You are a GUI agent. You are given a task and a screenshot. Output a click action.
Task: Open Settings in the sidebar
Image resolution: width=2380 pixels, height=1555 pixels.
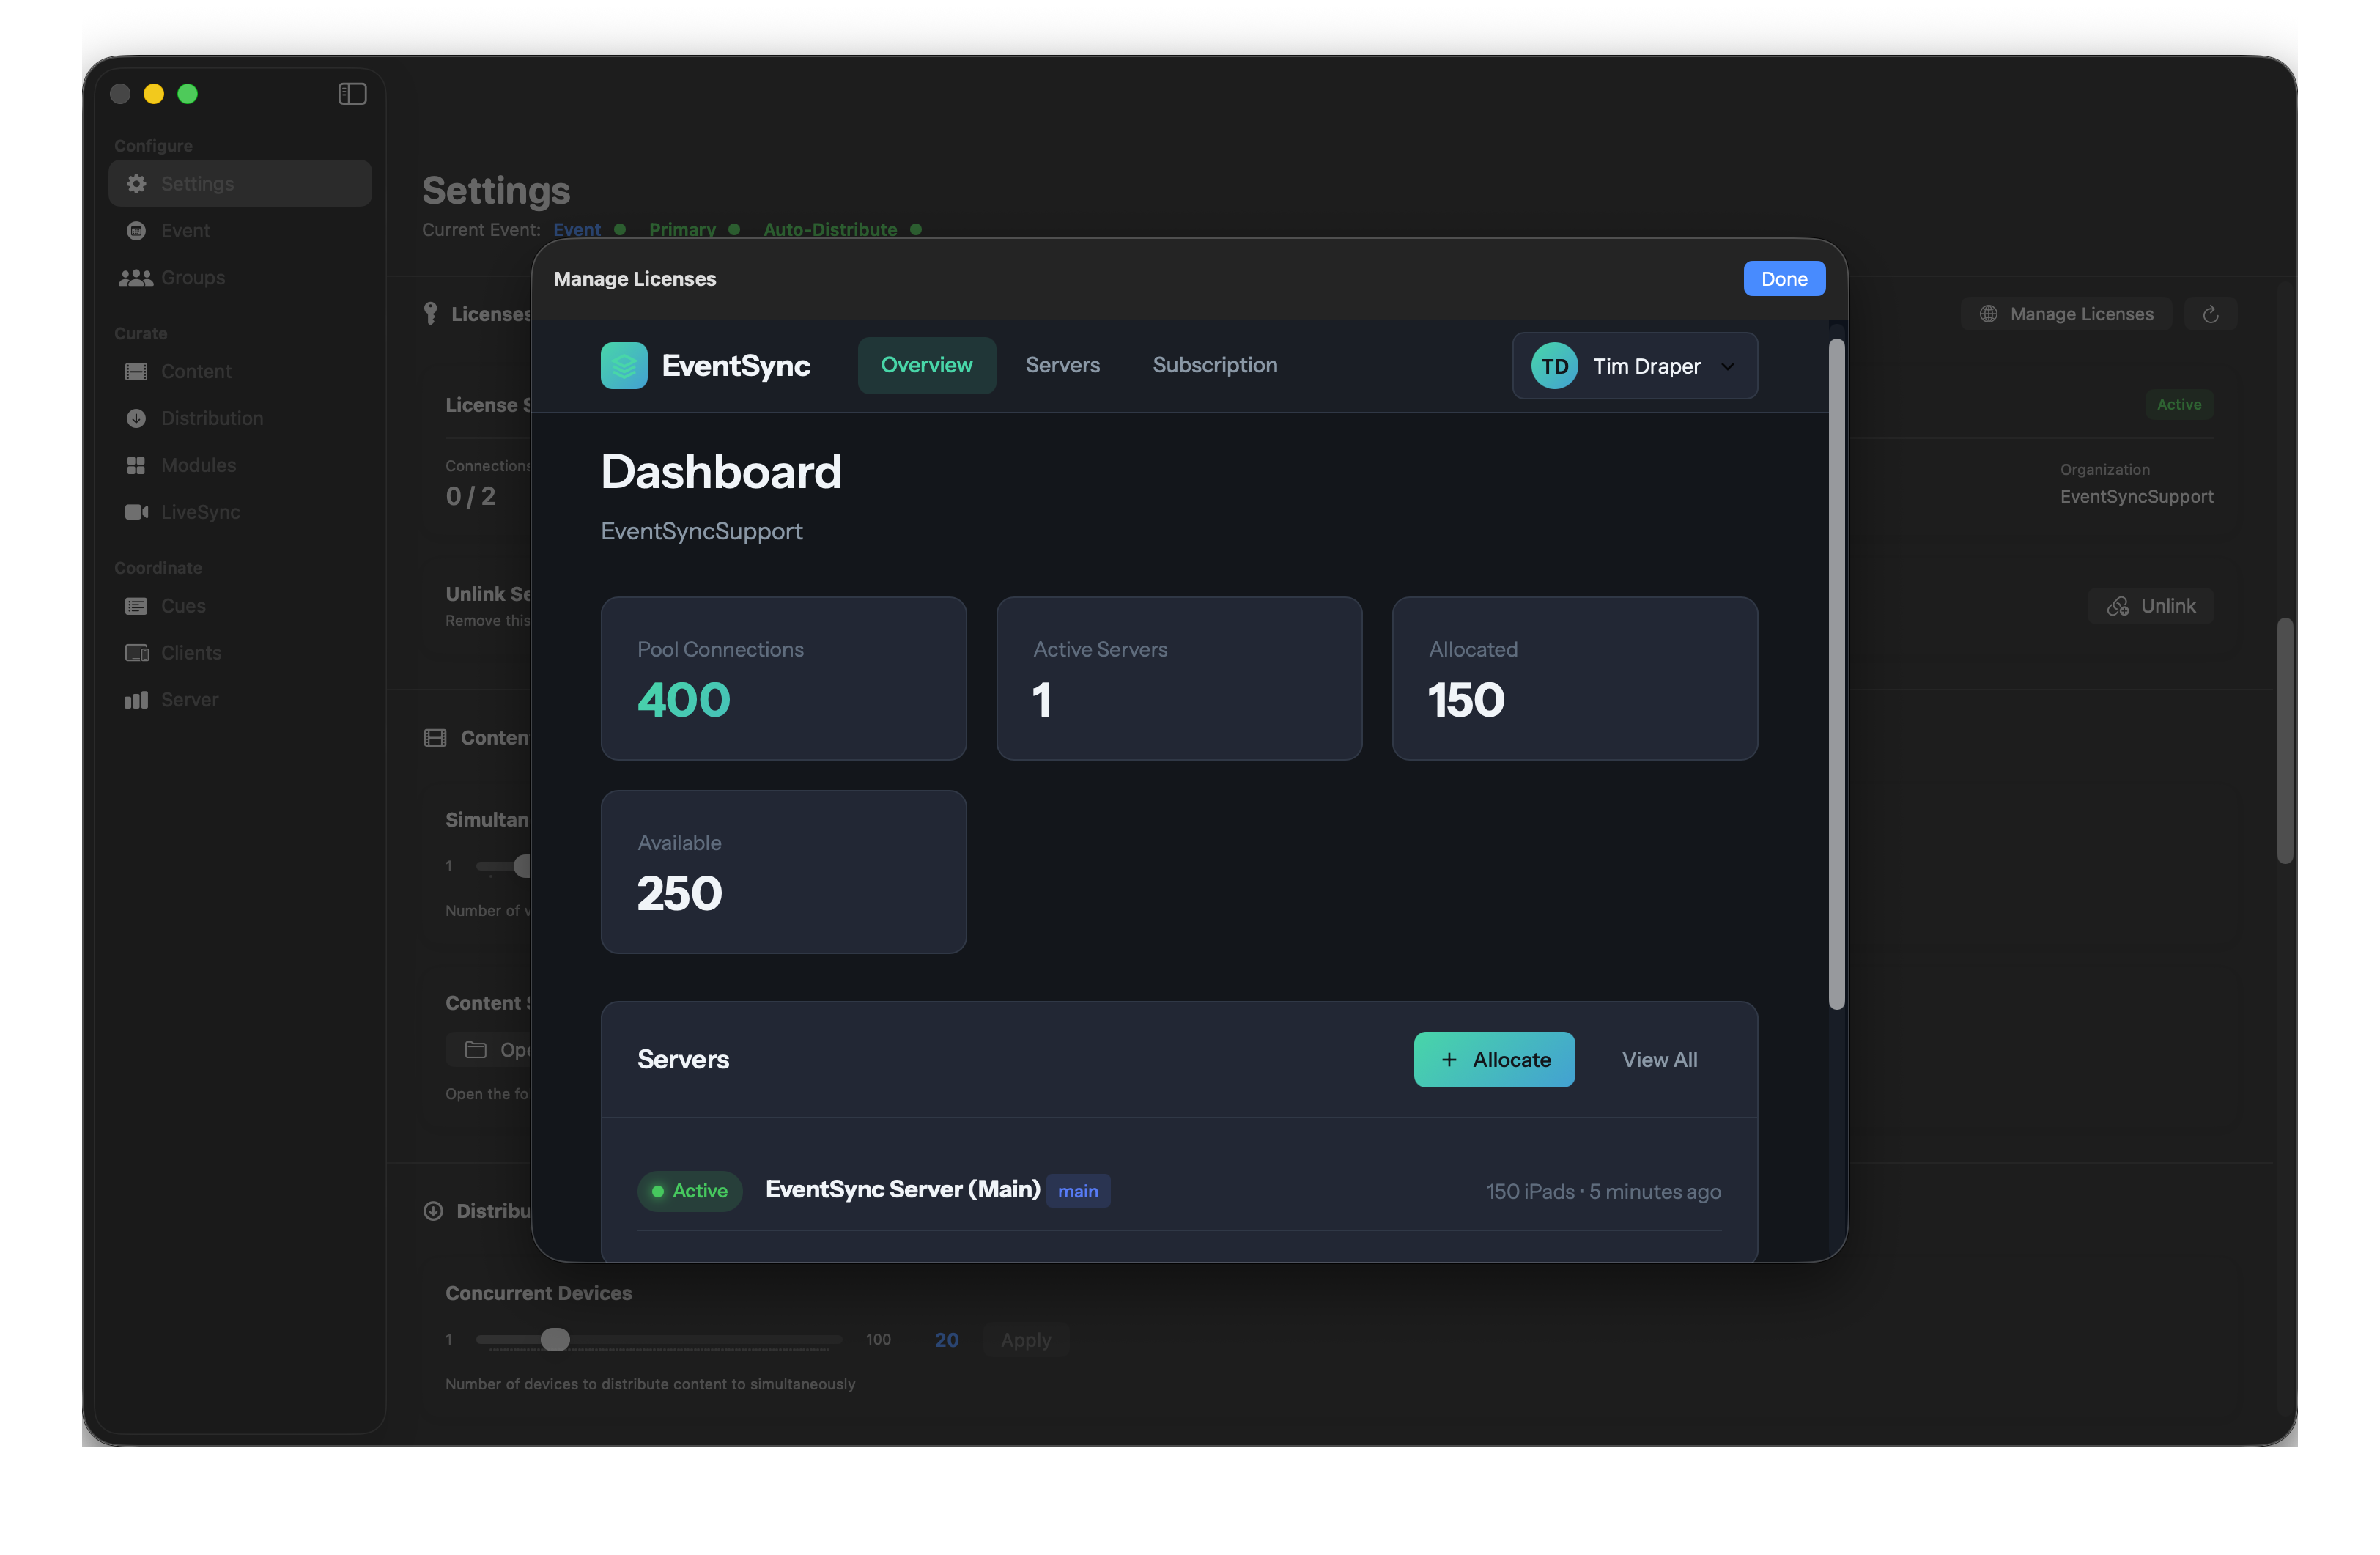click(240, 184)
